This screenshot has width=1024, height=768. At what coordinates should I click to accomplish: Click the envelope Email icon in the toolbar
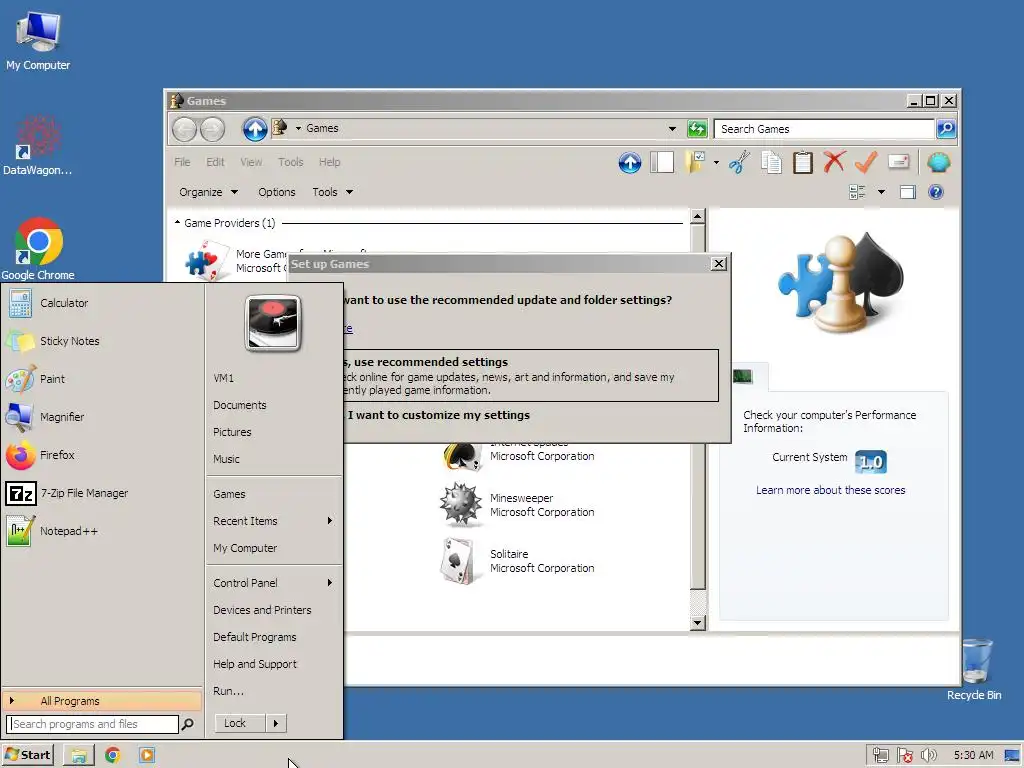click(899, 161)
